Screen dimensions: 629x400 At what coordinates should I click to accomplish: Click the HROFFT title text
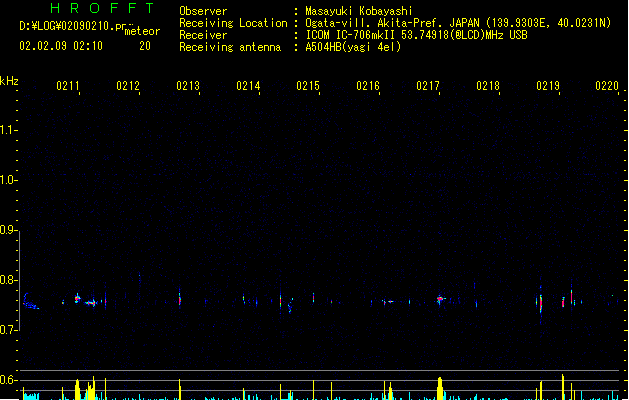[103, 8]
